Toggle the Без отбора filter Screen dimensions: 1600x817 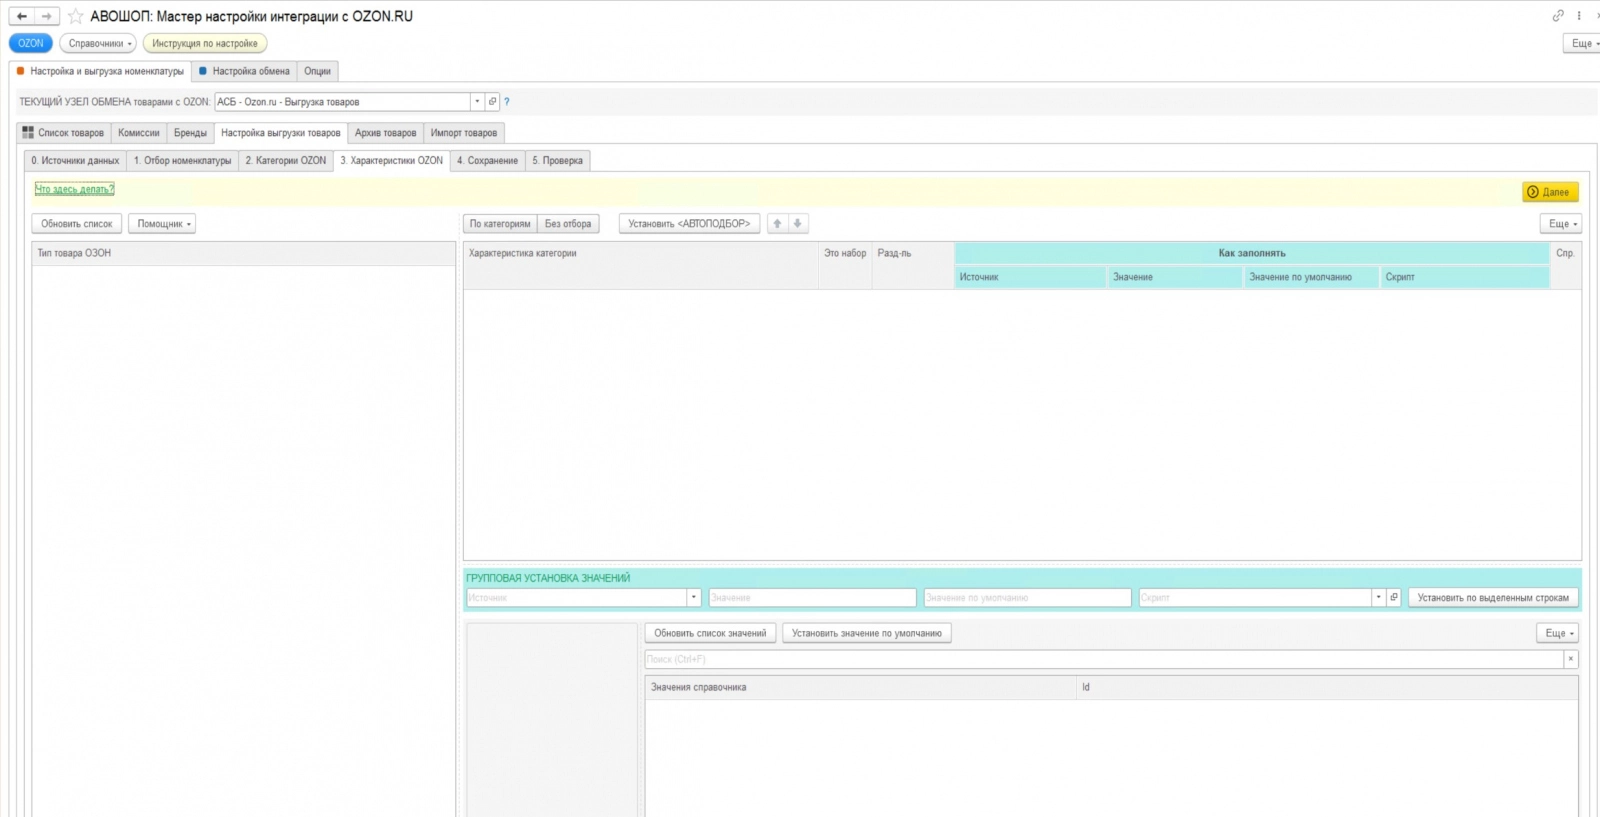coord(568,224)
